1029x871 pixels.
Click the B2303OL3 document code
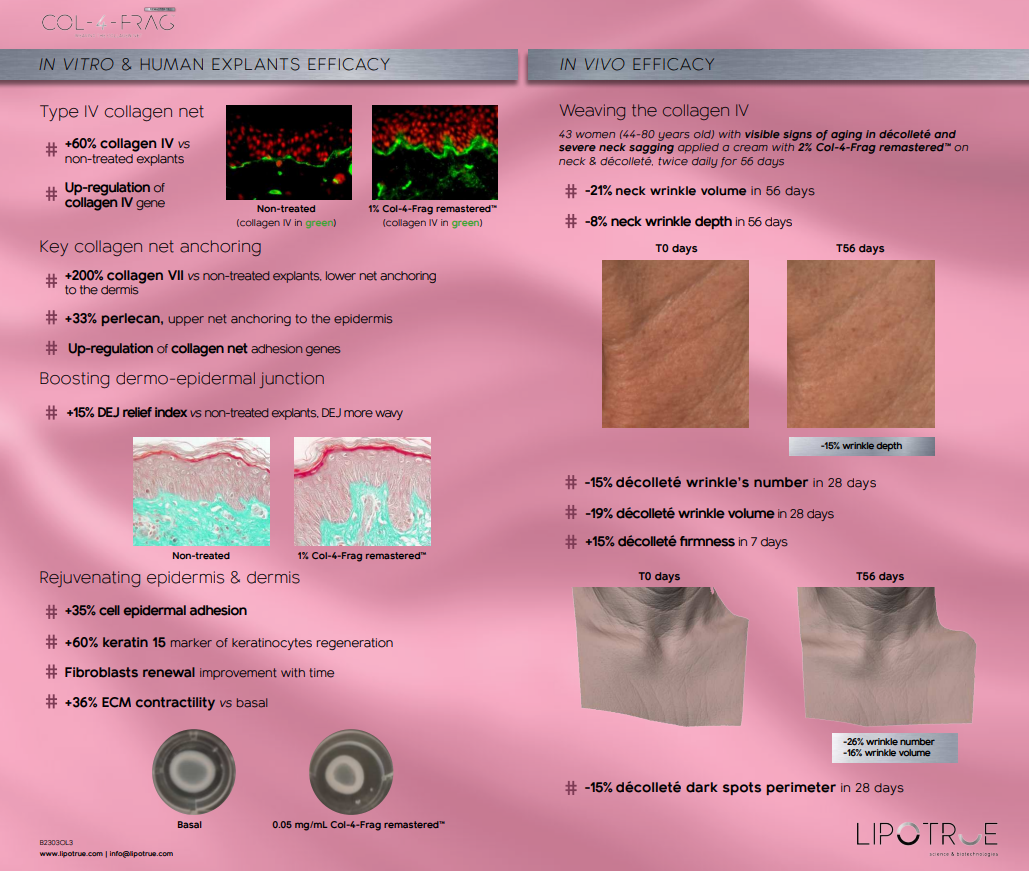click(x=56, y=842)
